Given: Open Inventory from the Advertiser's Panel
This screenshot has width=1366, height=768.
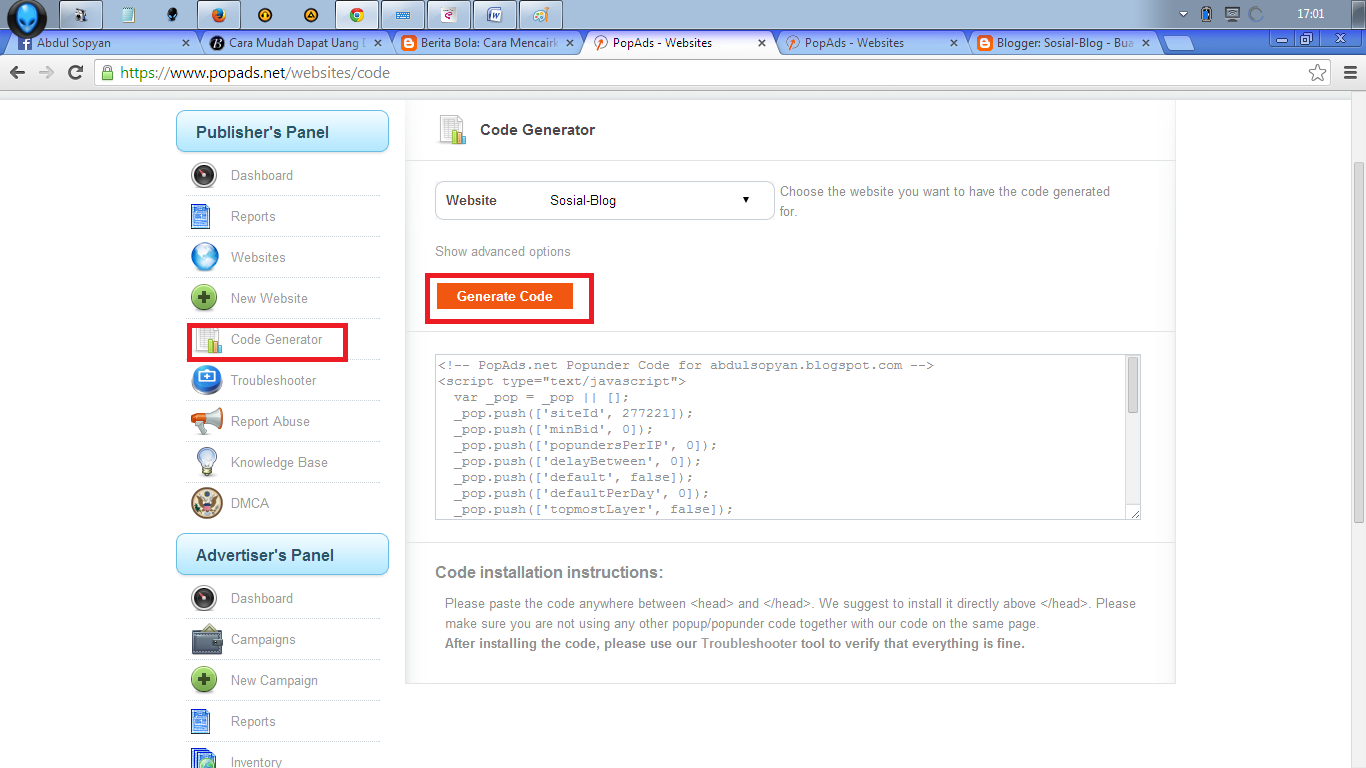Looking at the screenshot, I should pyautogui.click(x=256, y=760).
